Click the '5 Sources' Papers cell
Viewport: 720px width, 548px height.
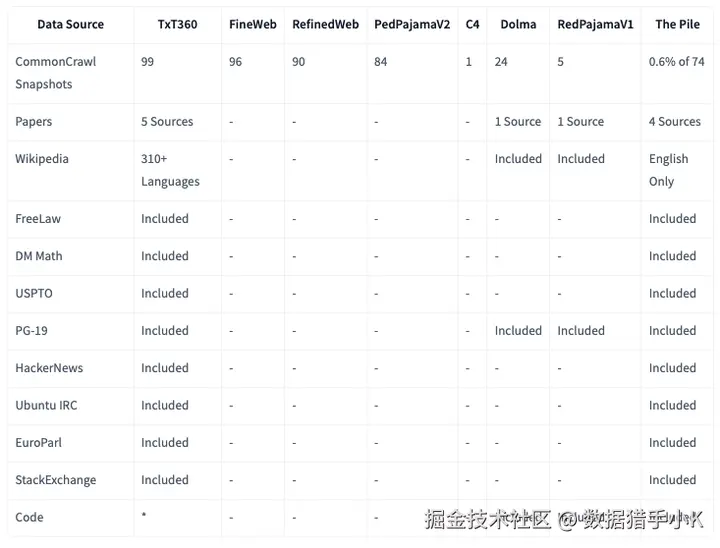point(167,122)
